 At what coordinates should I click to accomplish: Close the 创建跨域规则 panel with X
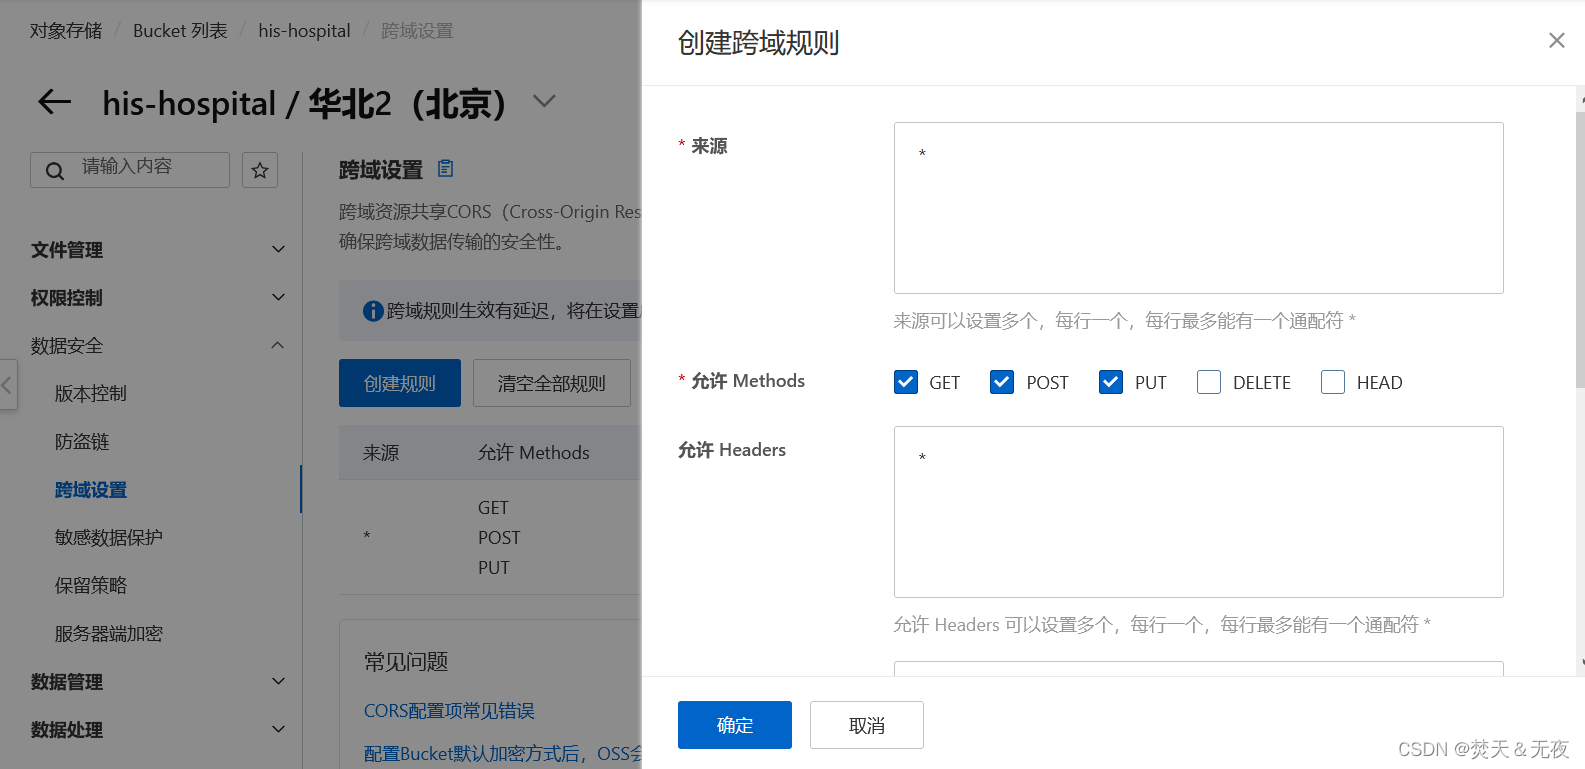coord(1557,40)
